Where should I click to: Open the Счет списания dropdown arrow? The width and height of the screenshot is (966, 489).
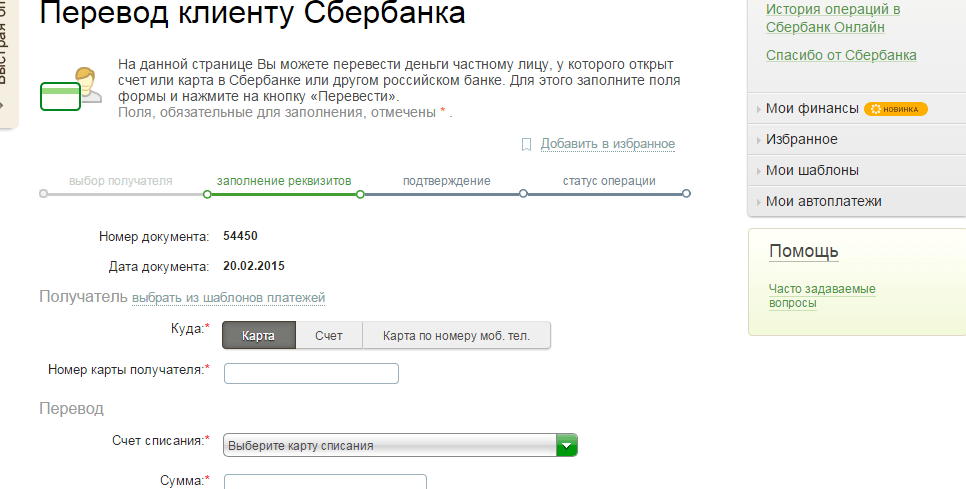click(x=567, y=445)
